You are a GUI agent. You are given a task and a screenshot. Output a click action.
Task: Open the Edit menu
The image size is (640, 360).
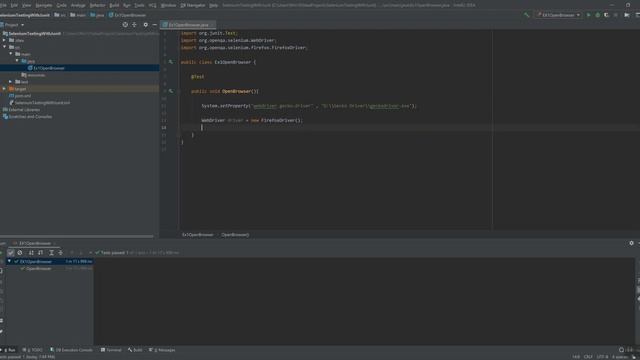pos(14,5)
